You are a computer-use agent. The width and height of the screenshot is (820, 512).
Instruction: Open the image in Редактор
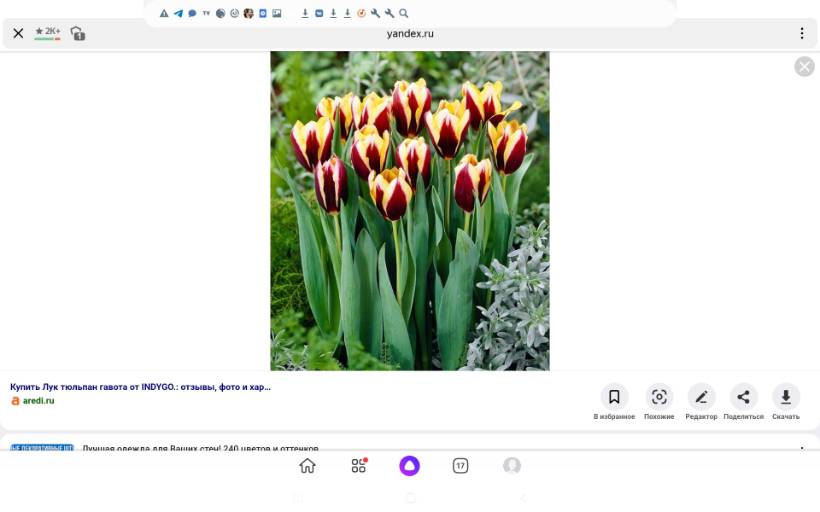click(x=701, y=397)
